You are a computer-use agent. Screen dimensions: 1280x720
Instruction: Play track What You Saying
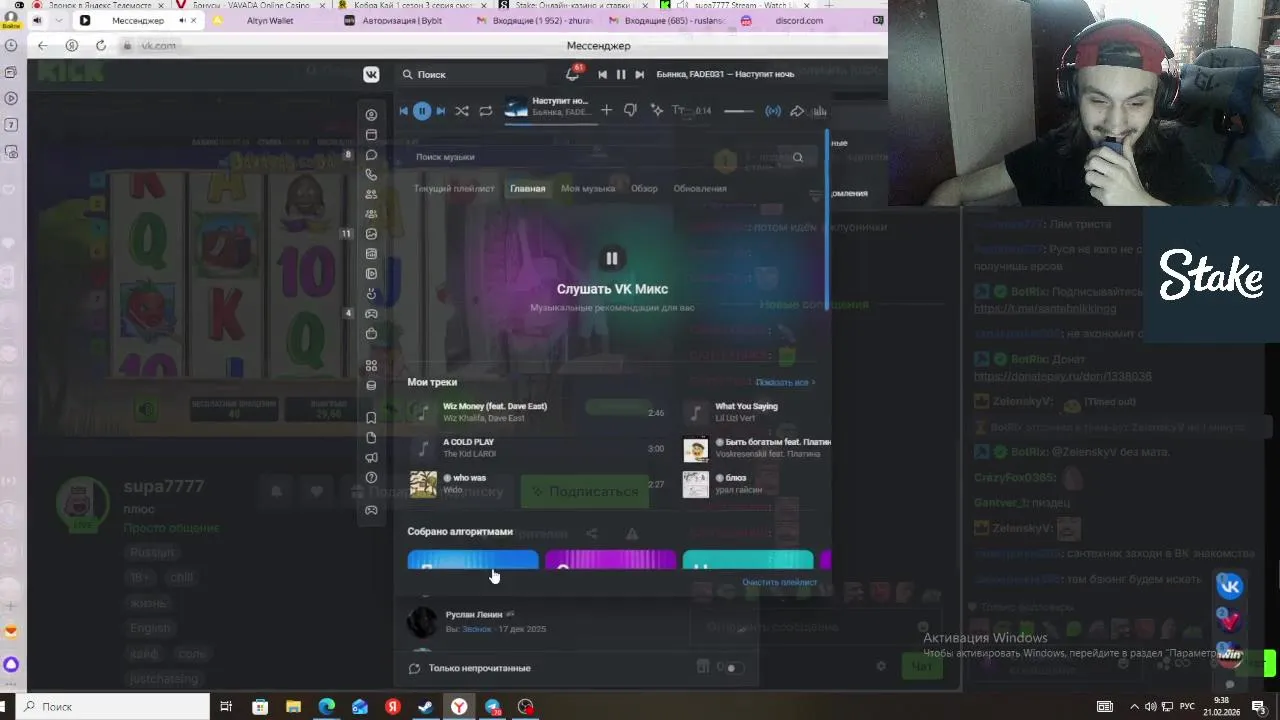tap(756, 412)
